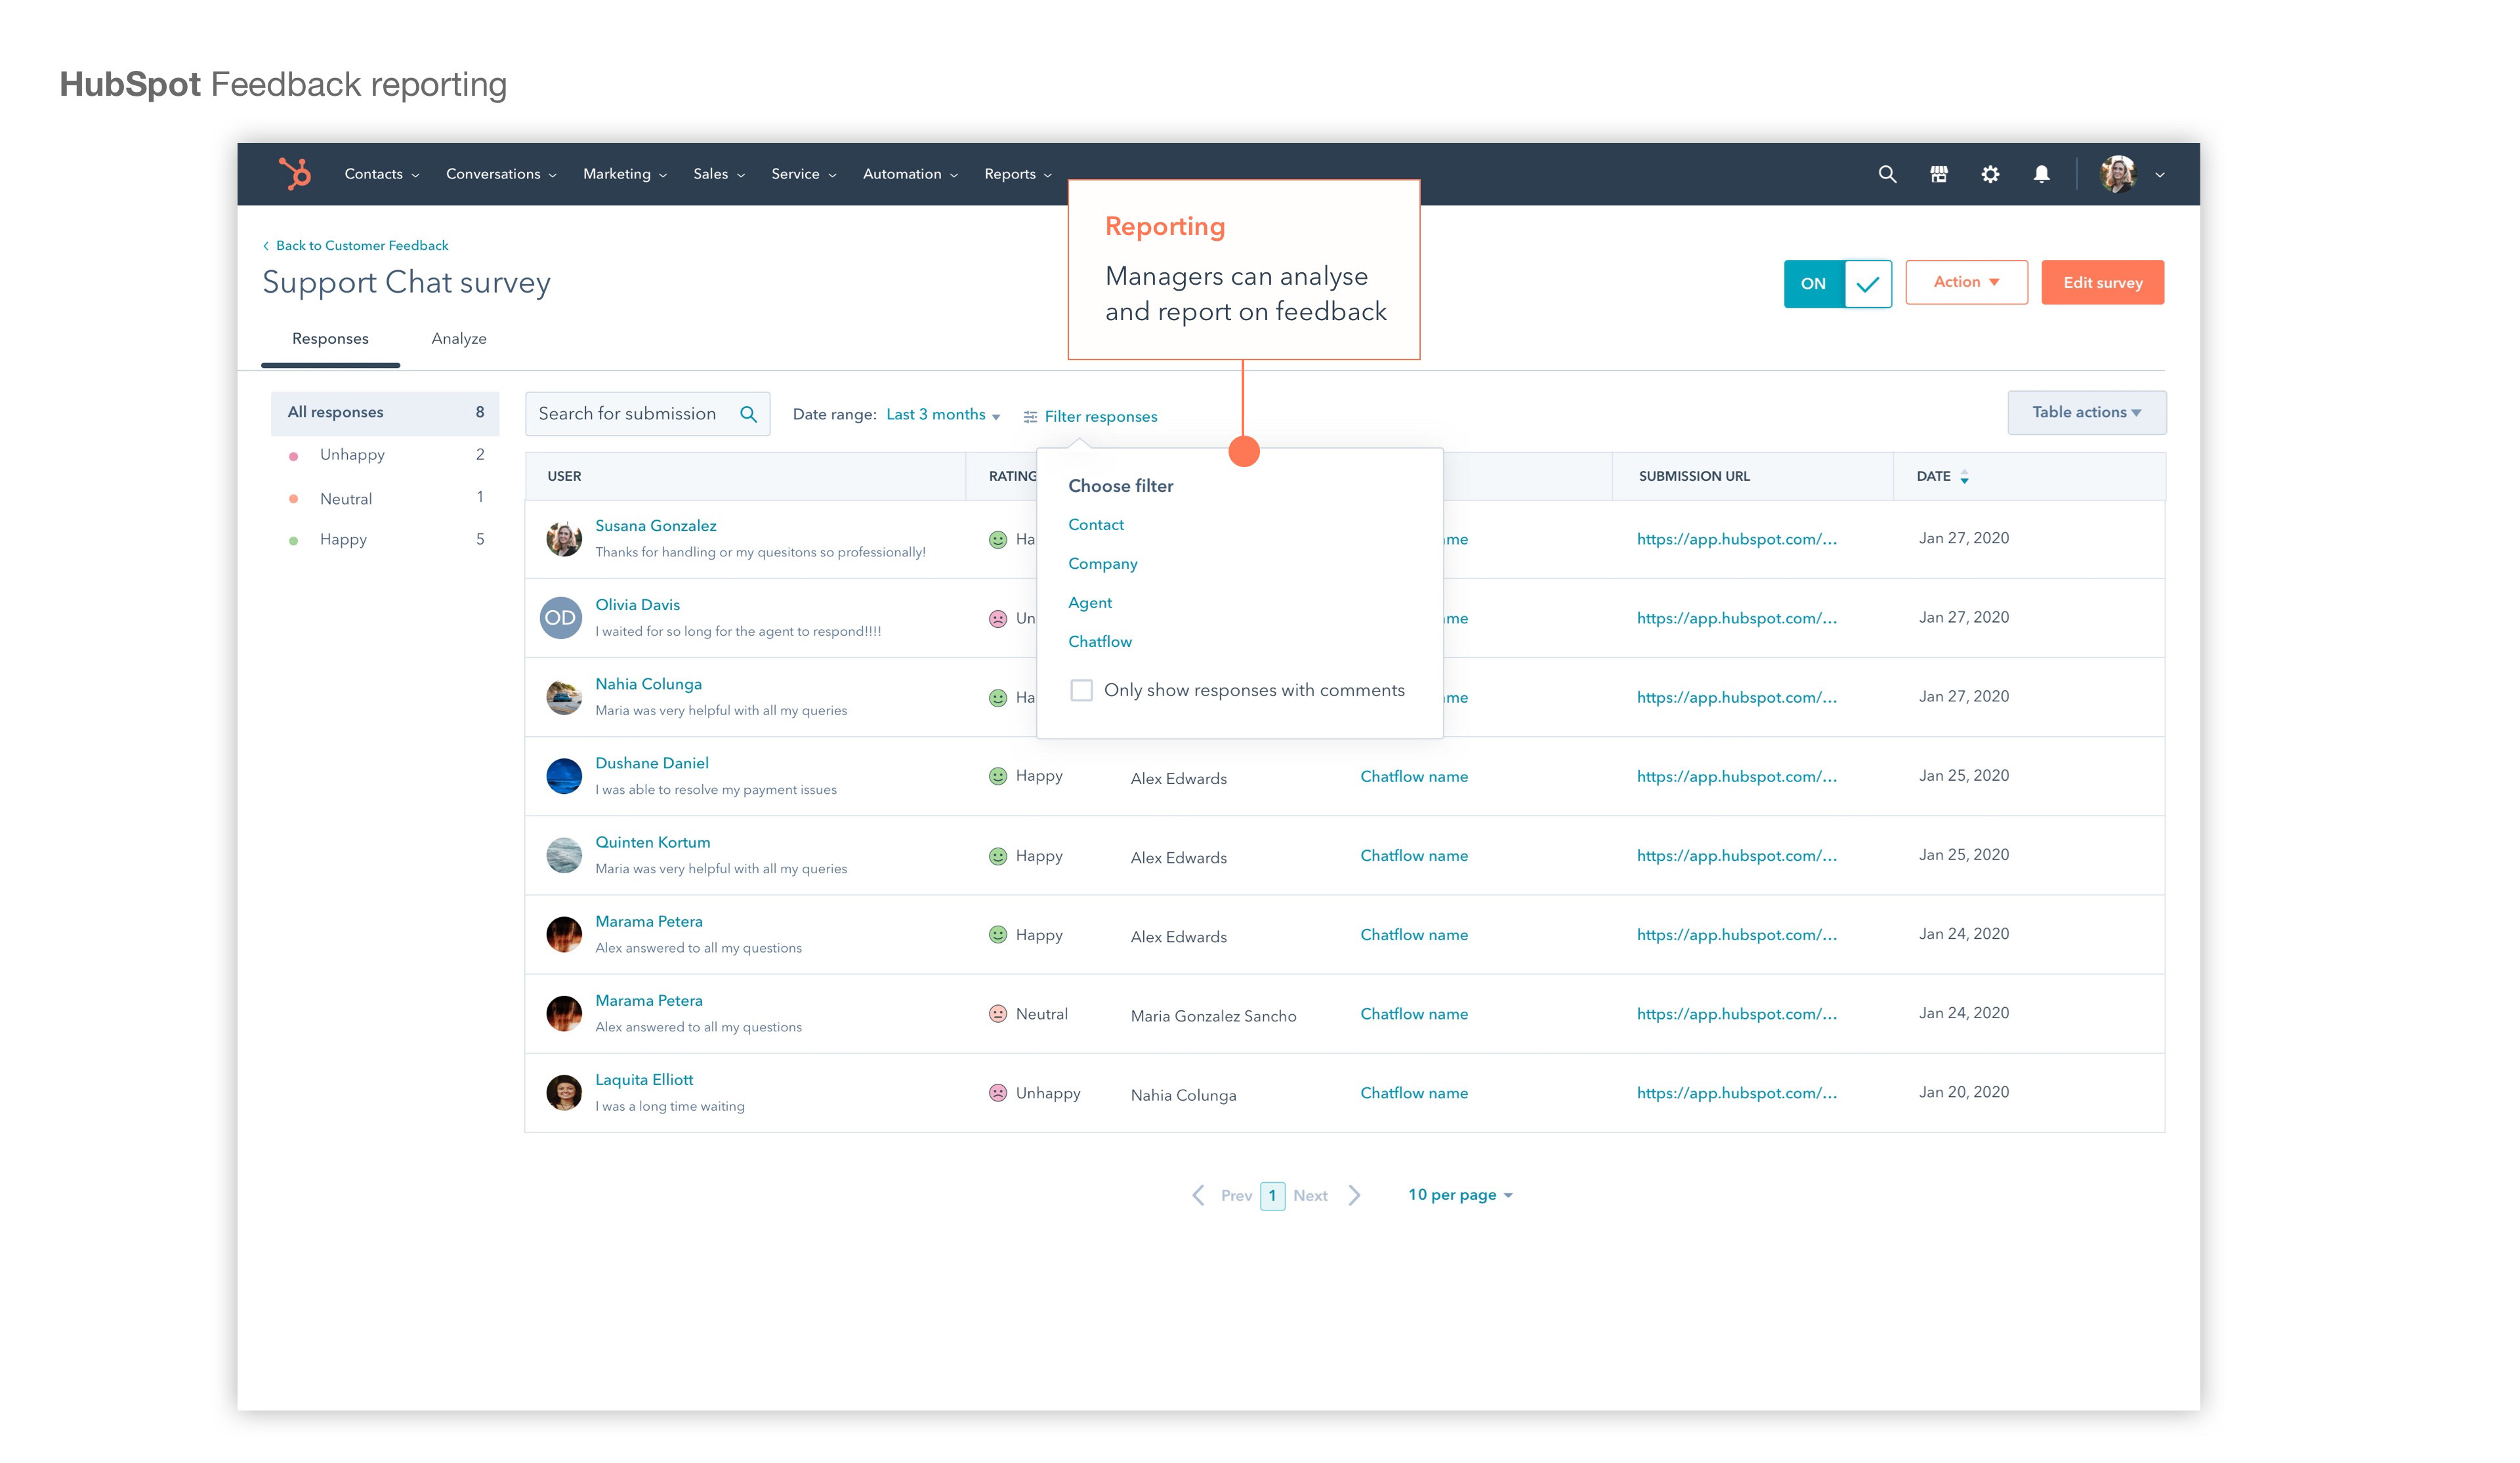Image resolution: width=2520 pixels, height=1463 pixels.
Task: Choose the Agent filter option
Action: pos(1090,603)
